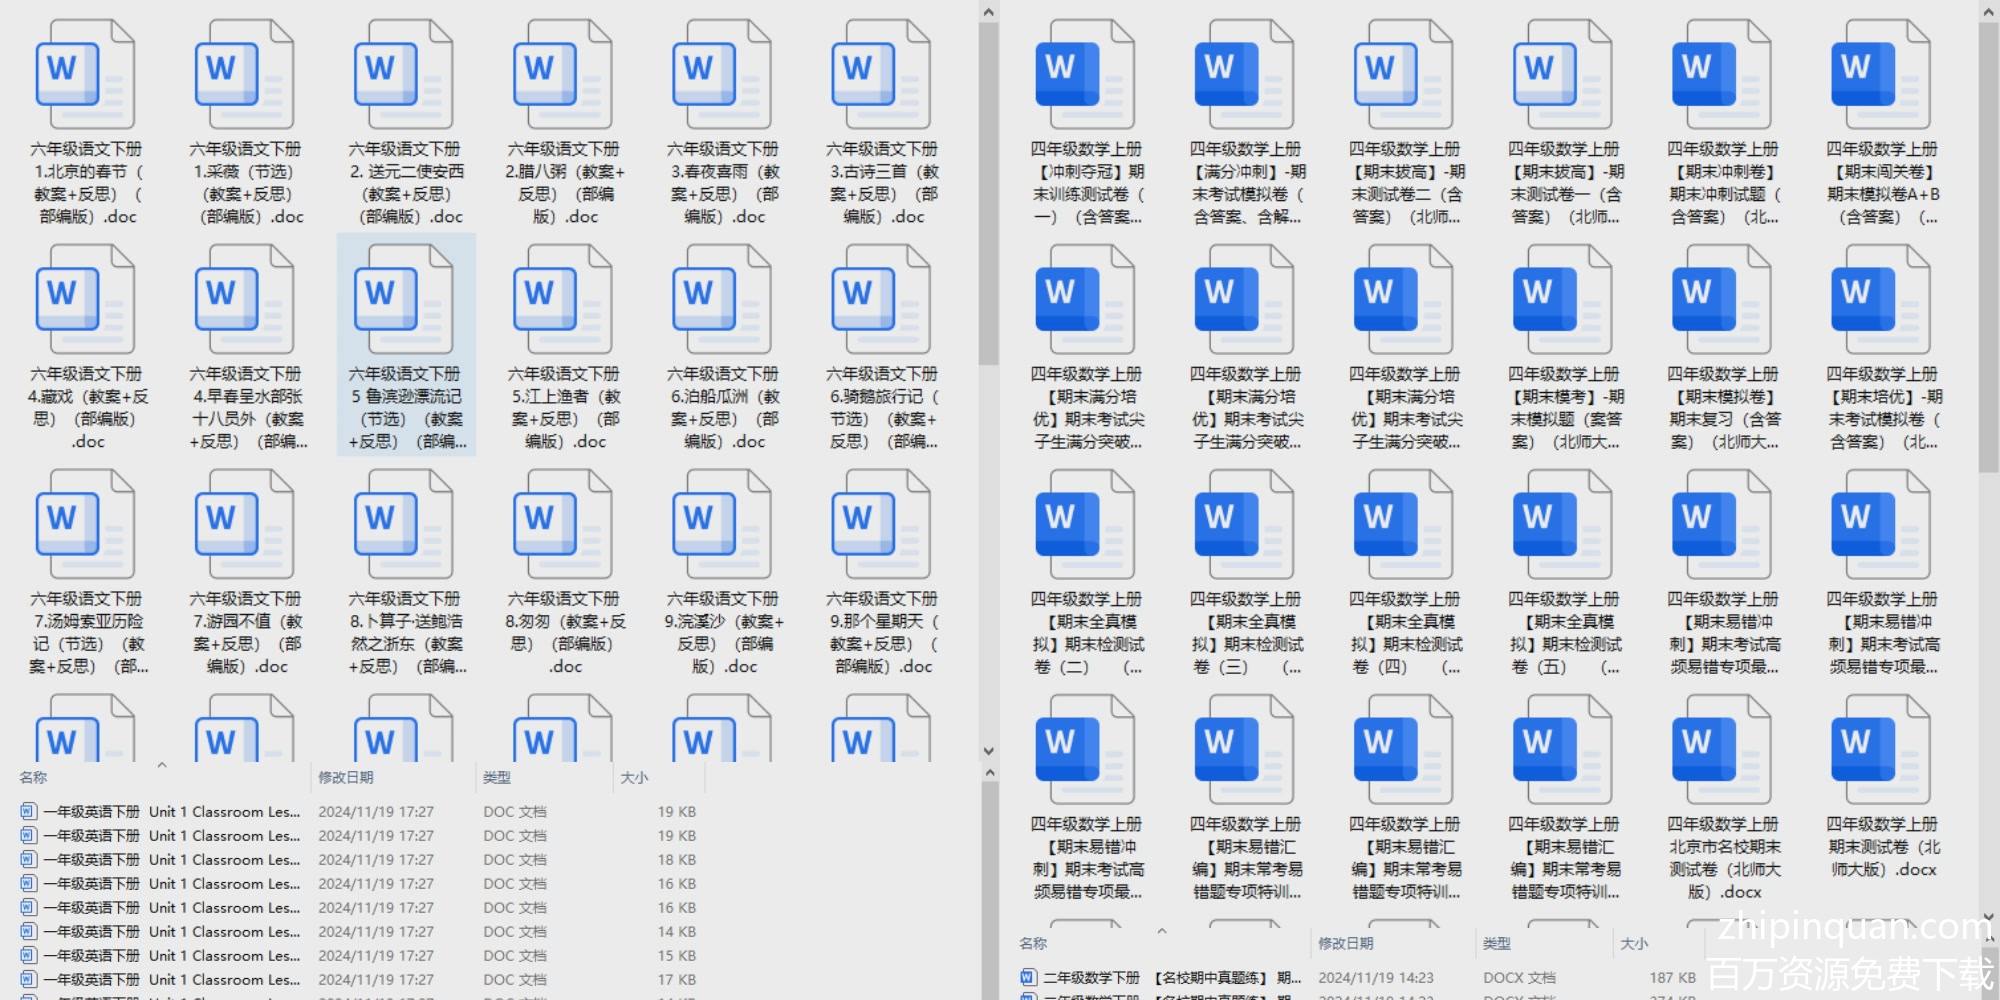The image size is (2000, 1000).
Task: Choose the 3.古诗三首 Word file
Action: tap(881, 75)
